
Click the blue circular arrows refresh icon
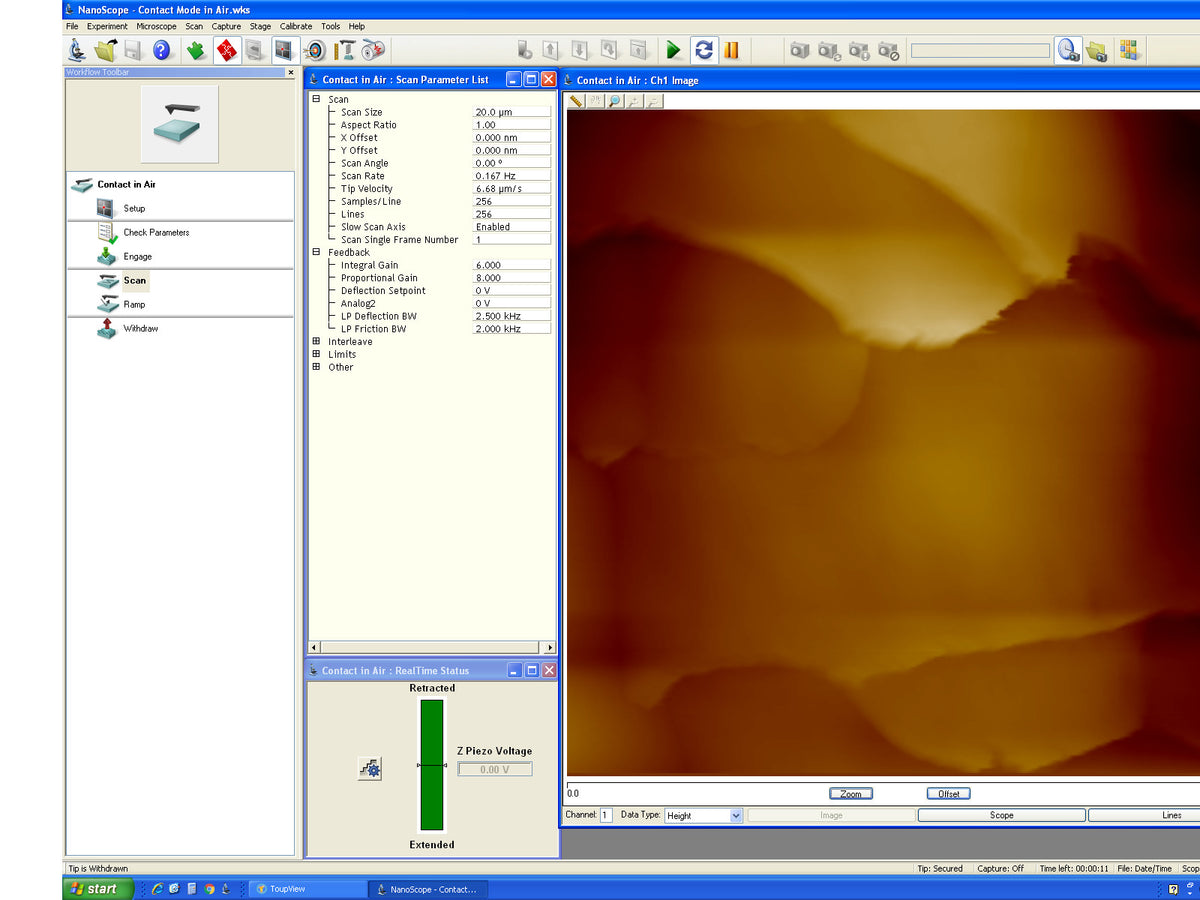coord(703,50)
